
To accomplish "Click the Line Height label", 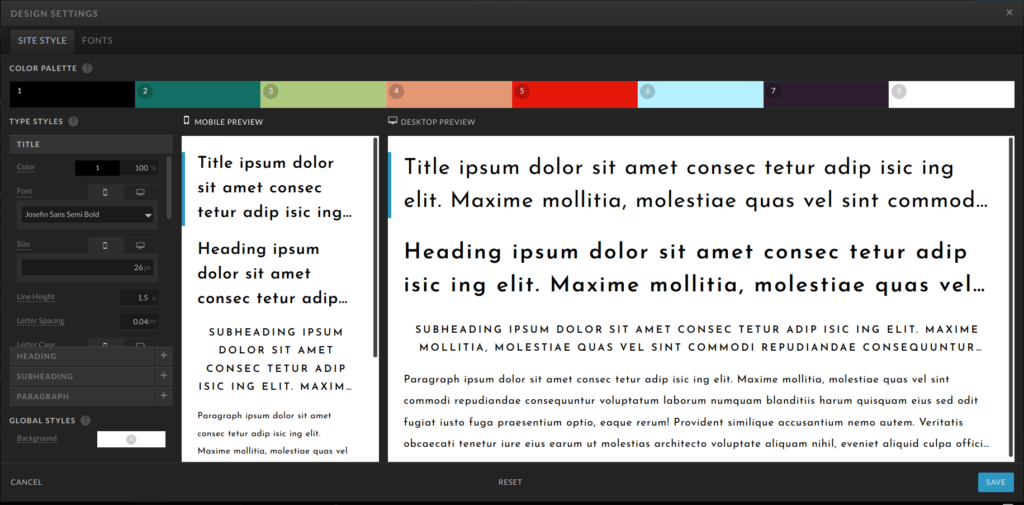I will click(36, 297).
